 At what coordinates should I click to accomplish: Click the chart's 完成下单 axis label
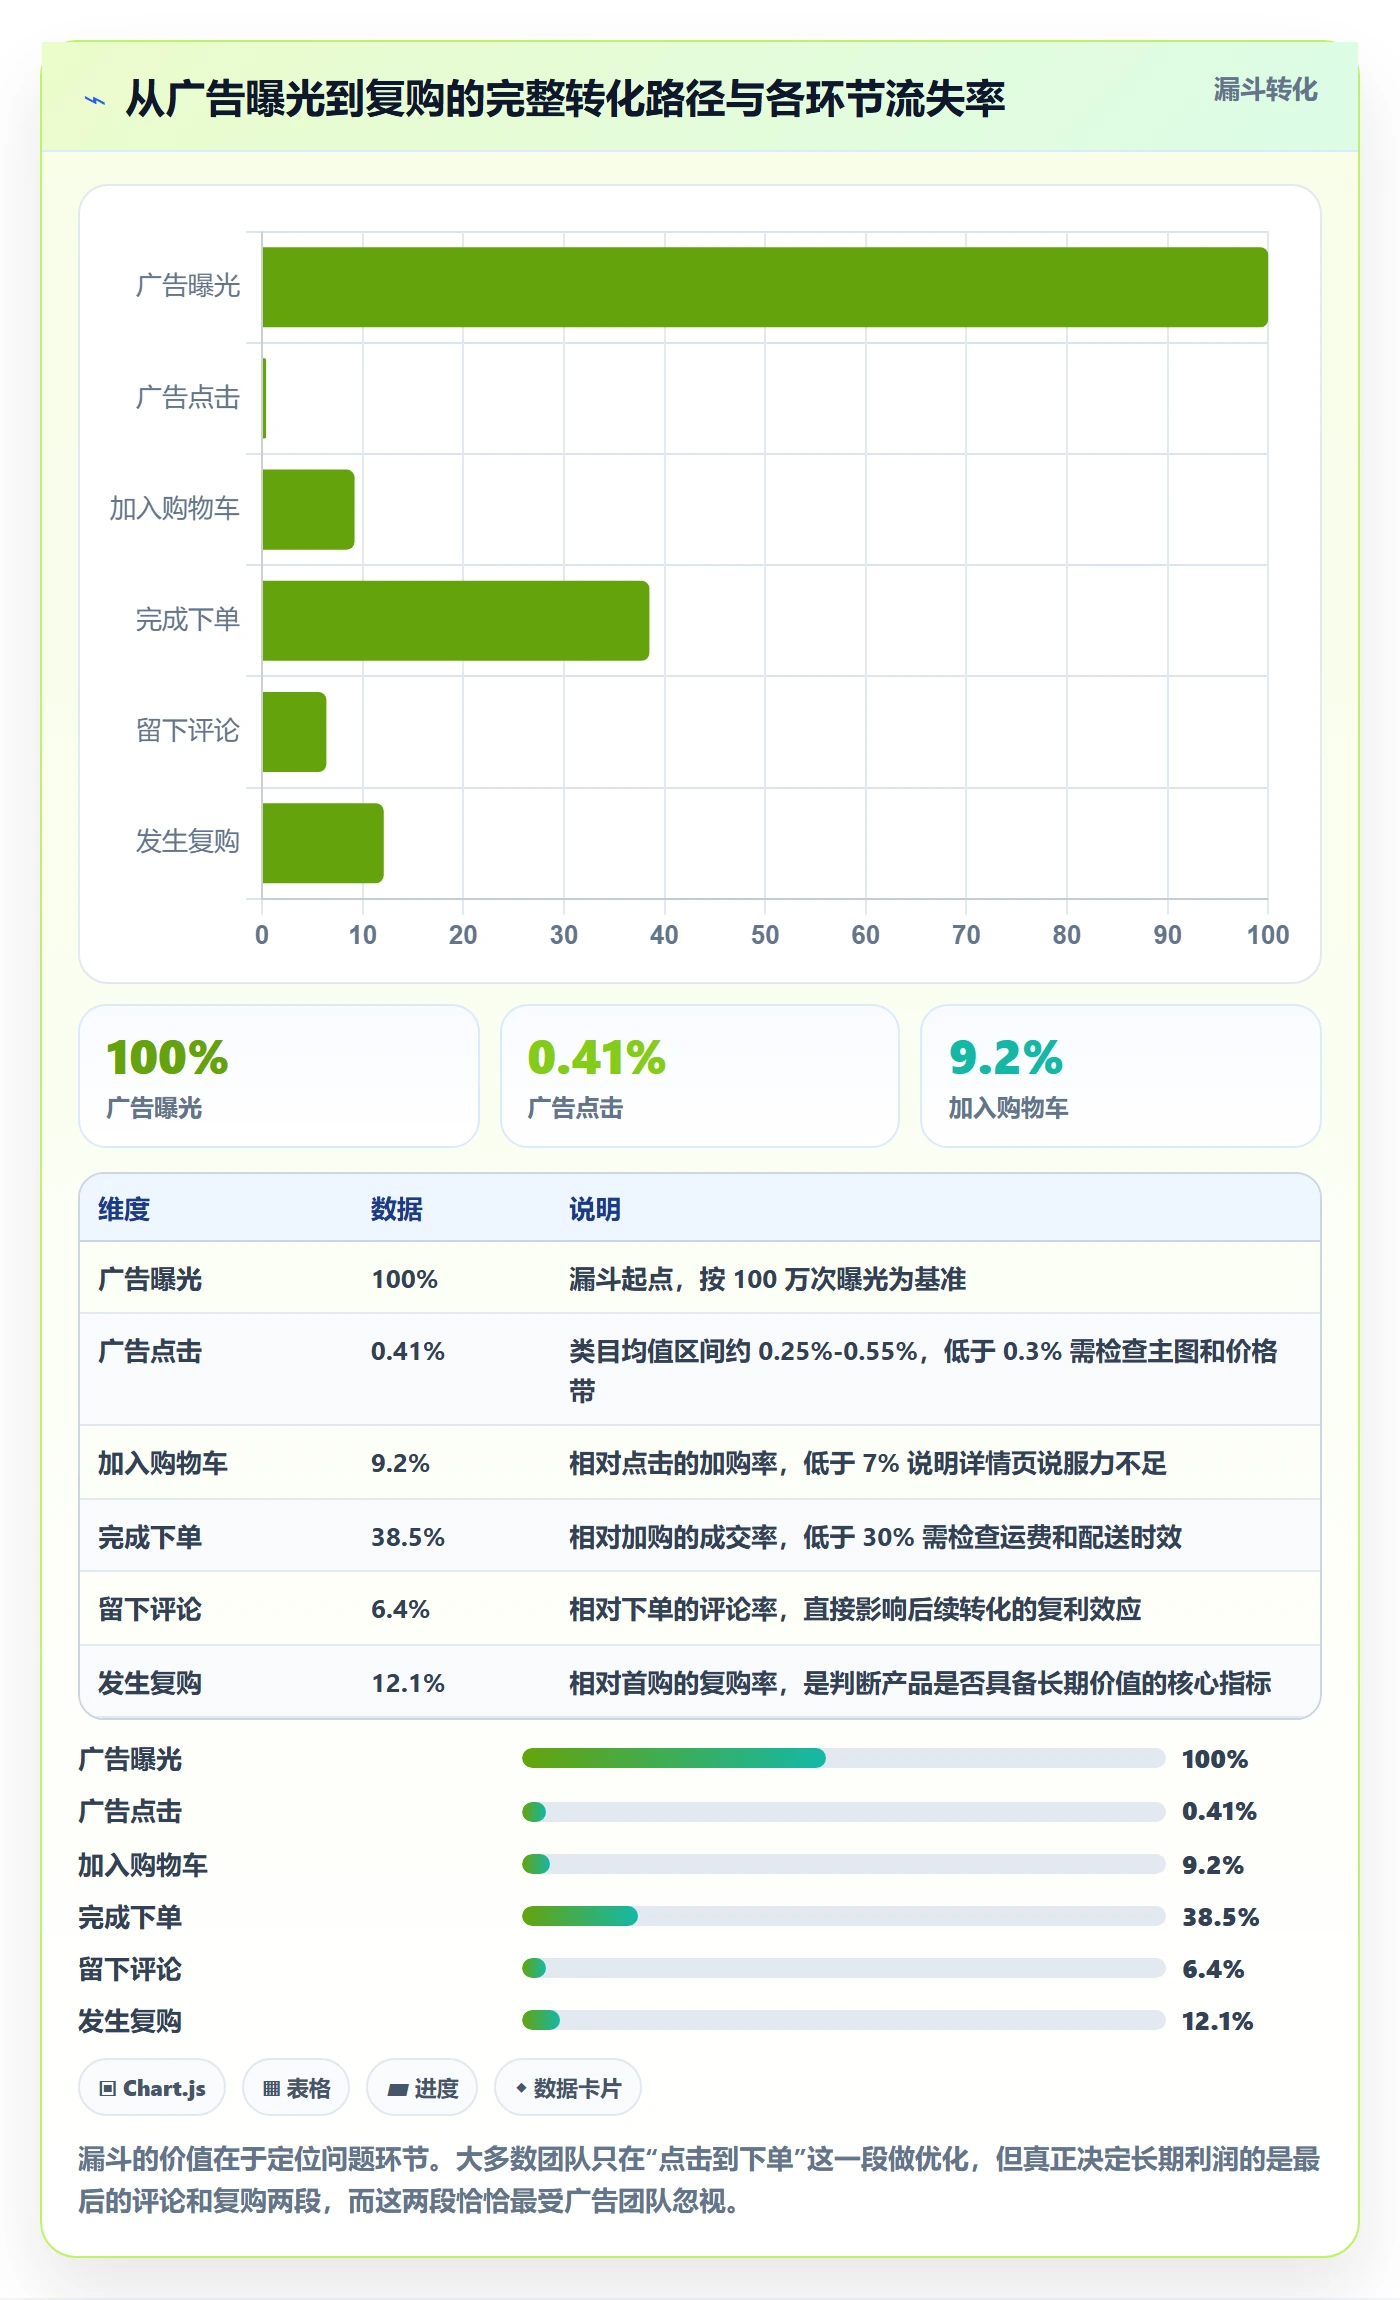[x=188, y=620]
